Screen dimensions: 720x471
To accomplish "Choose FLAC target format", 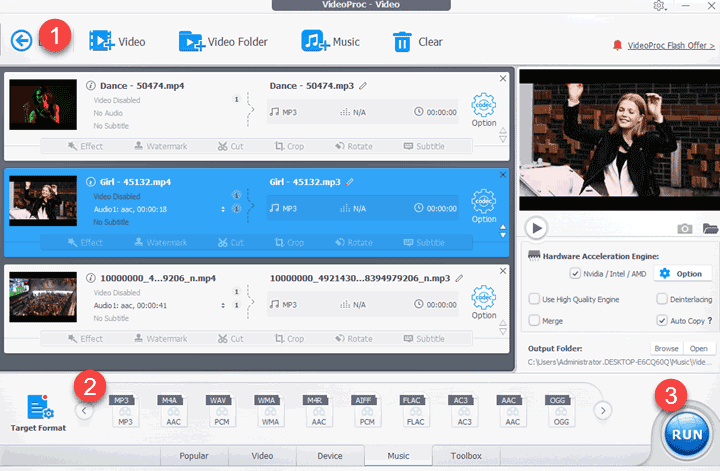I will [413, 410].
